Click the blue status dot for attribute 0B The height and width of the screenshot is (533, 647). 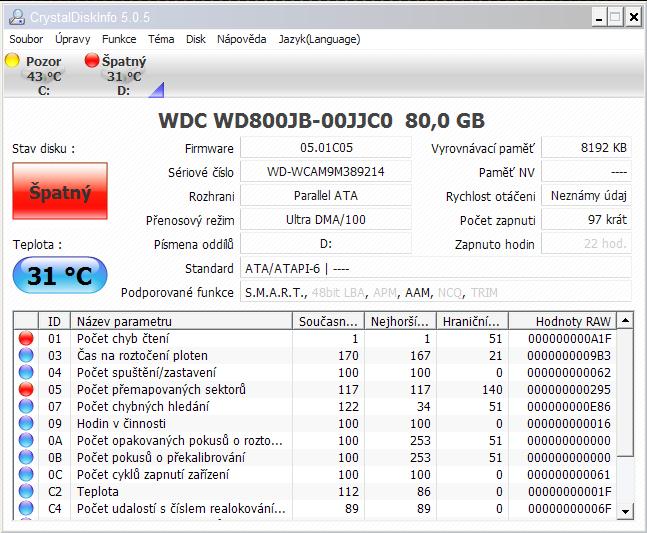26,458
